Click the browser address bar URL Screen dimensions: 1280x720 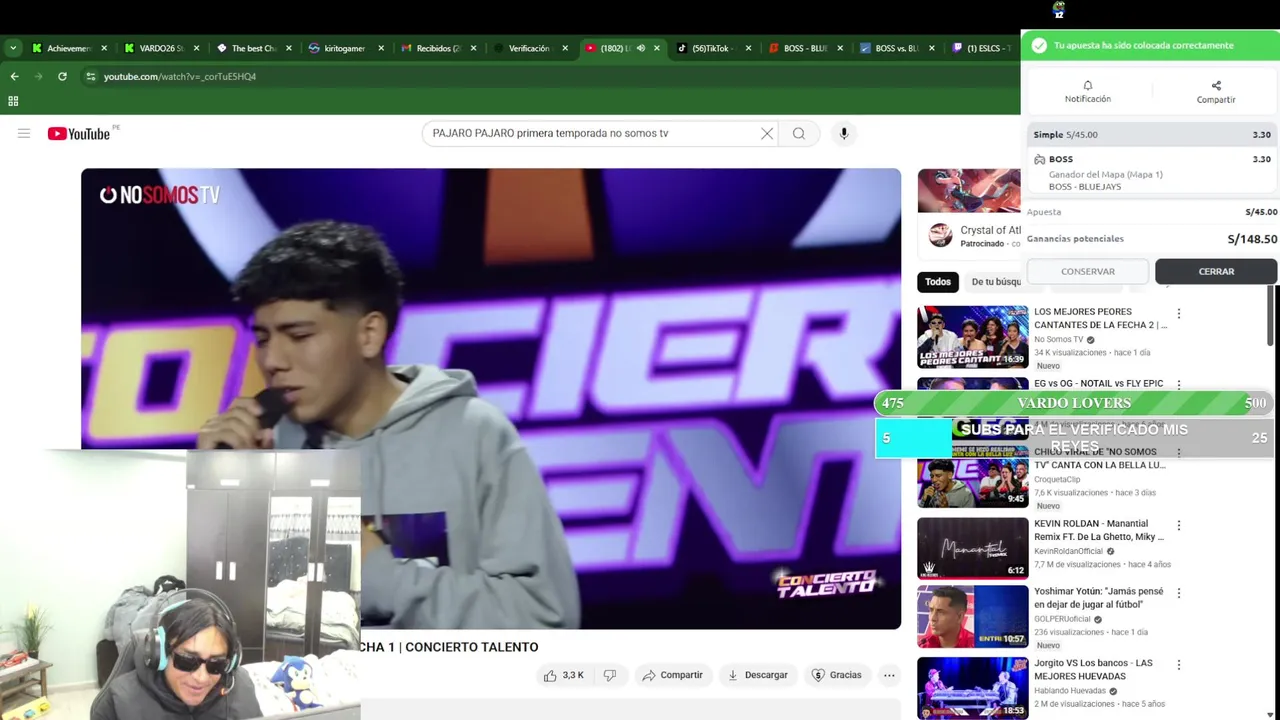coord(180,76)
